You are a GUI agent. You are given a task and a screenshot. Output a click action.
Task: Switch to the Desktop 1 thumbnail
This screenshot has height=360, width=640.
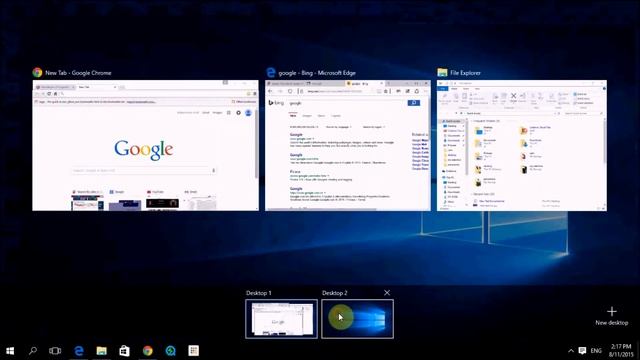click(282, 319)
